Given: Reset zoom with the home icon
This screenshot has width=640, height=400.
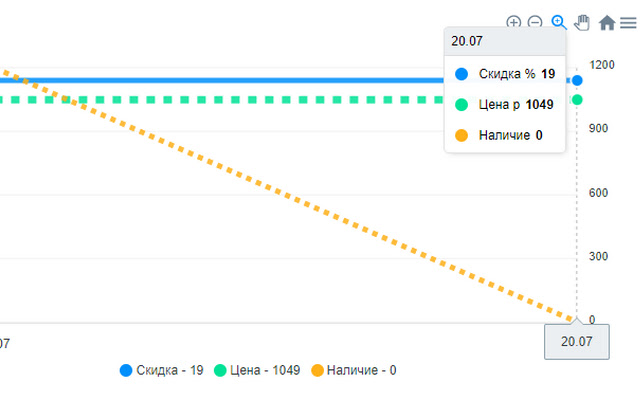Looking at the screenshot, I should tap(606, 22).
